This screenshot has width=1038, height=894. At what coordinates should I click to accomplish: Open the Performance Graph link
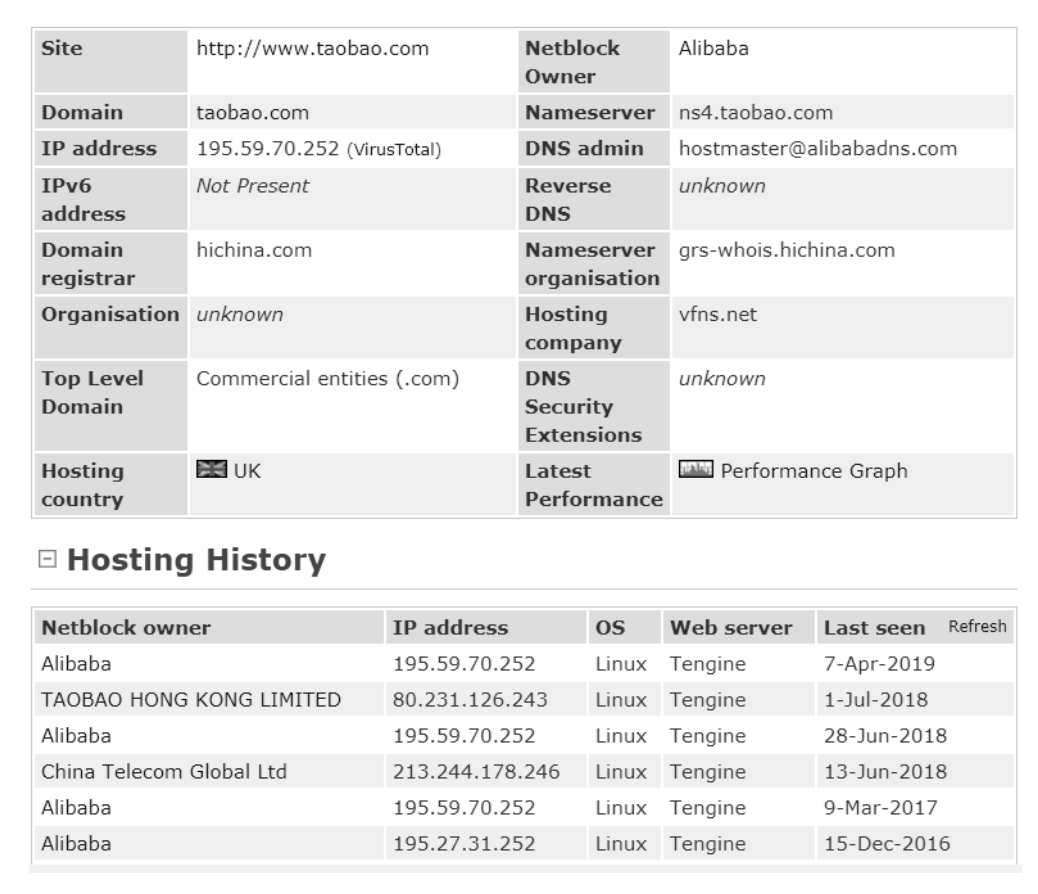coord(813,471)
